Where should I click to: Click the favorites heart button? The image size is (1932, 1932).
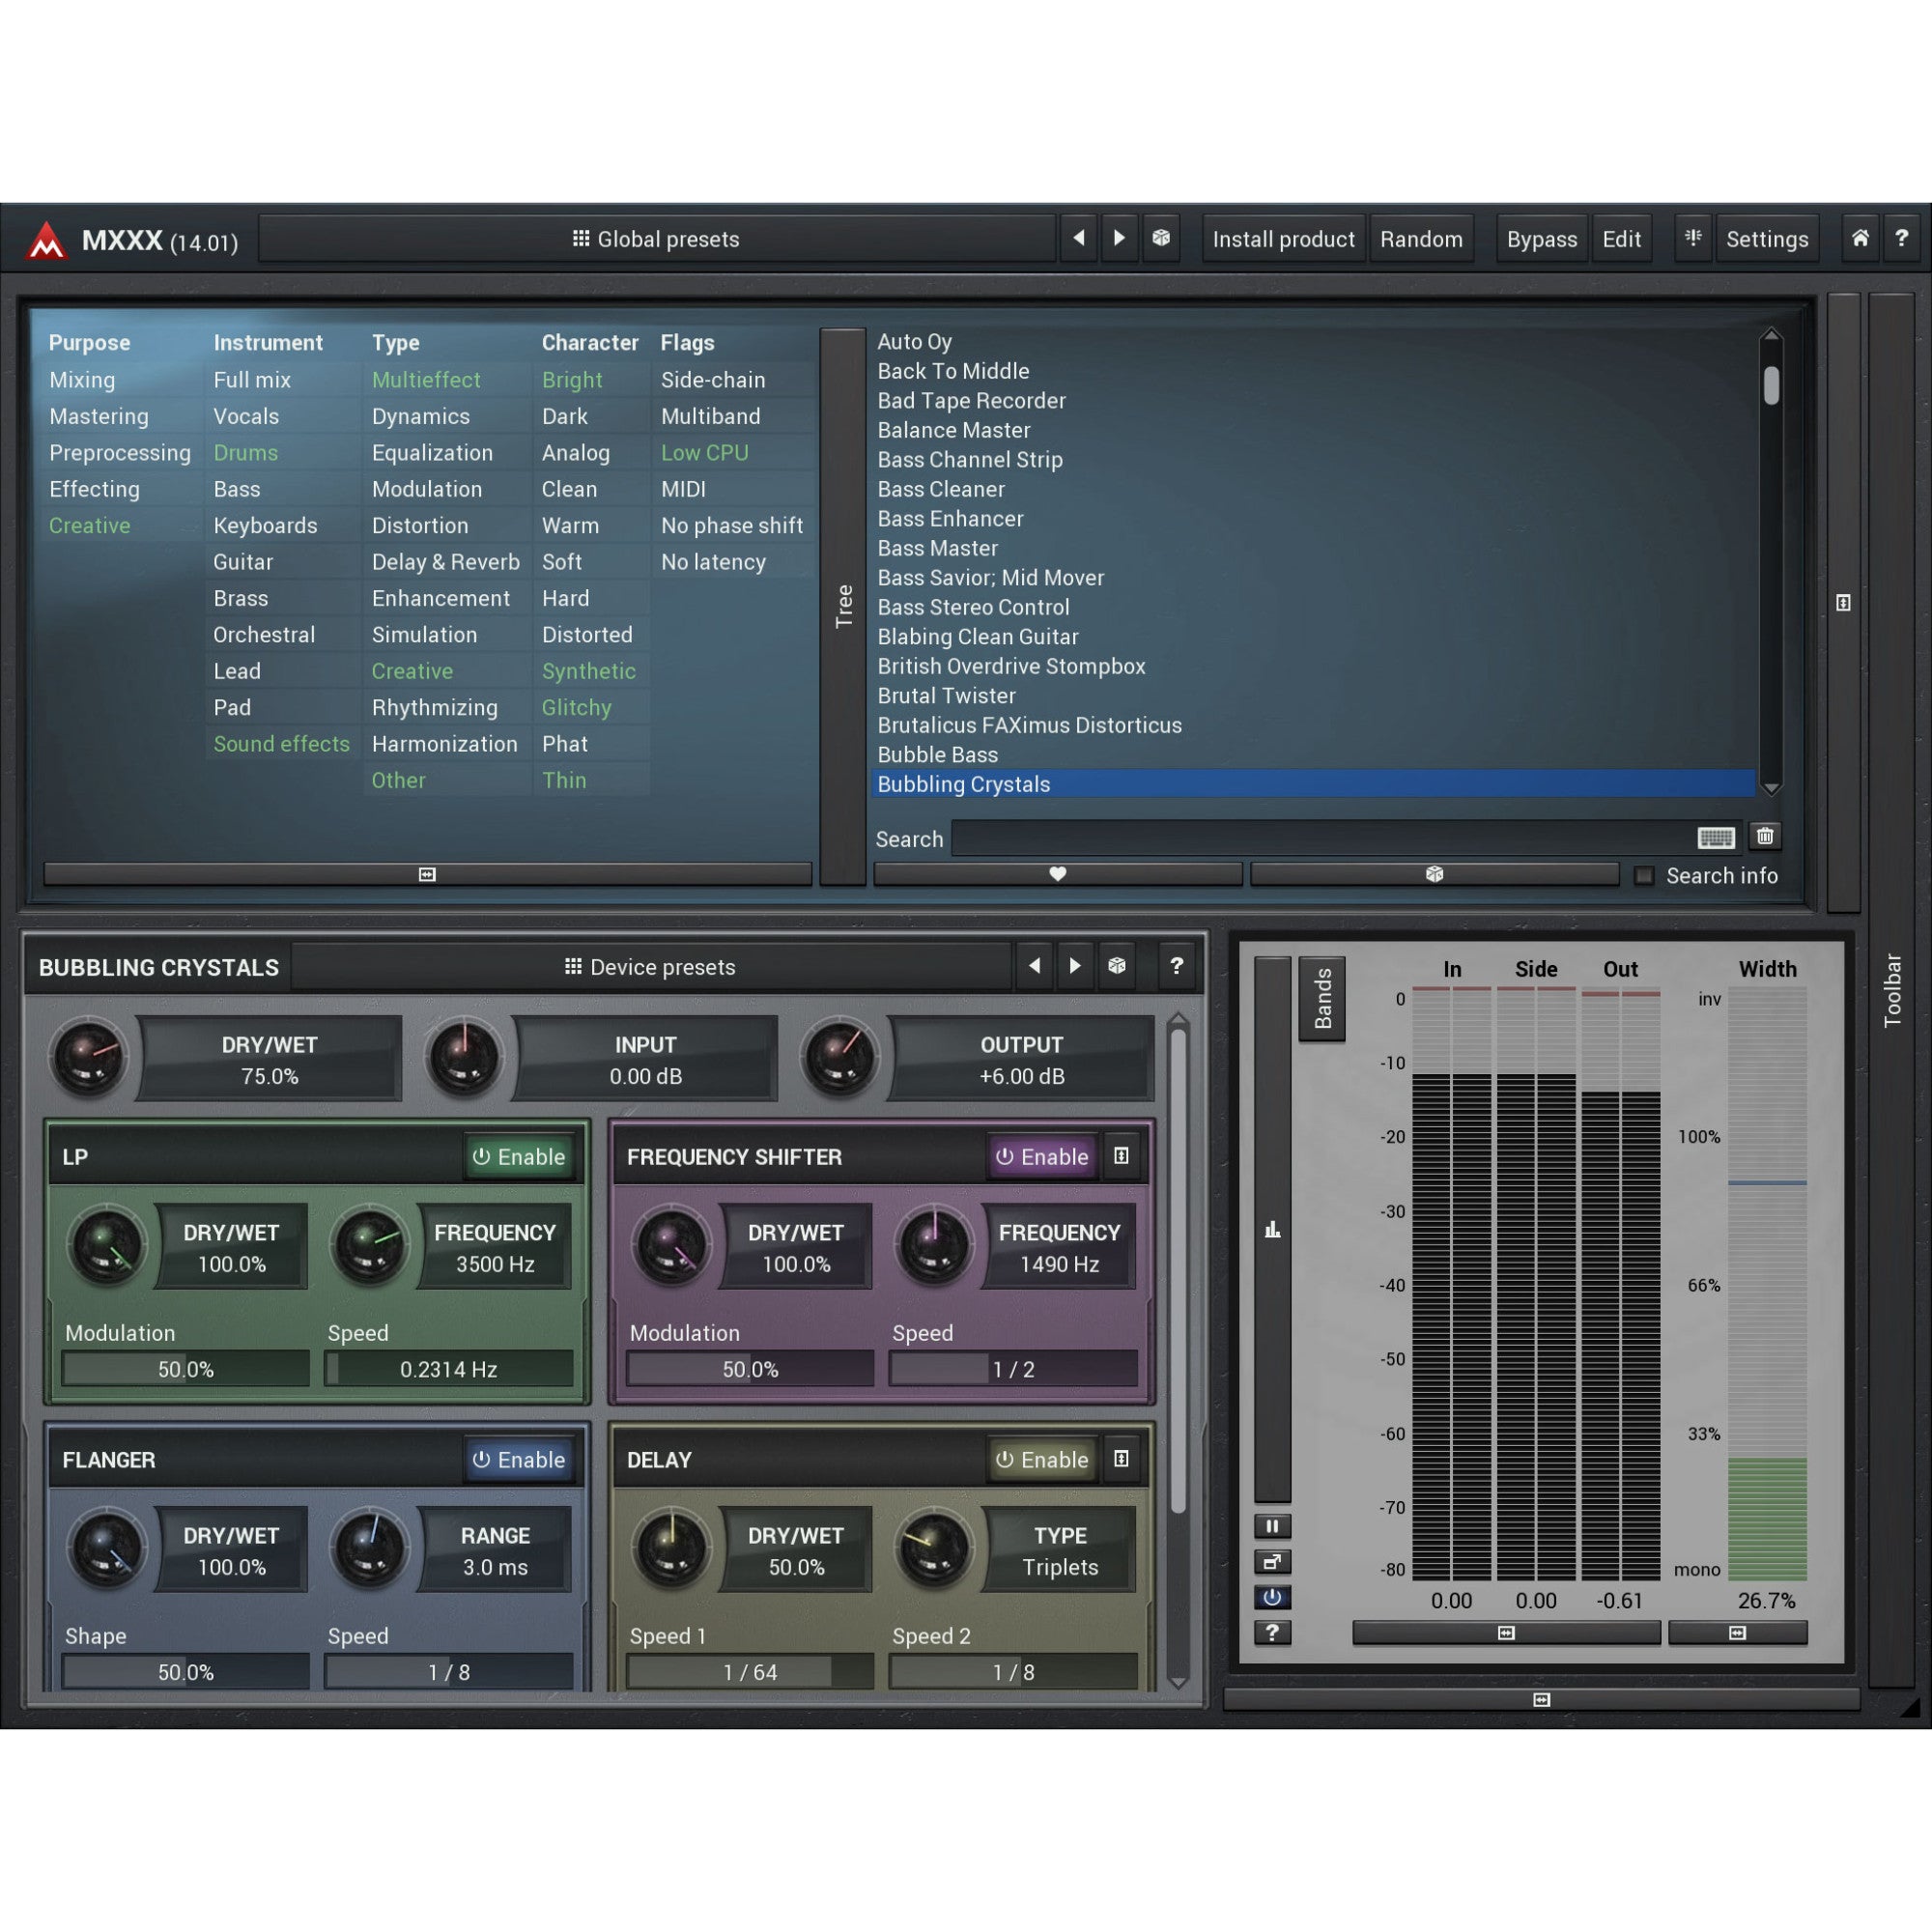point(1058,874)
